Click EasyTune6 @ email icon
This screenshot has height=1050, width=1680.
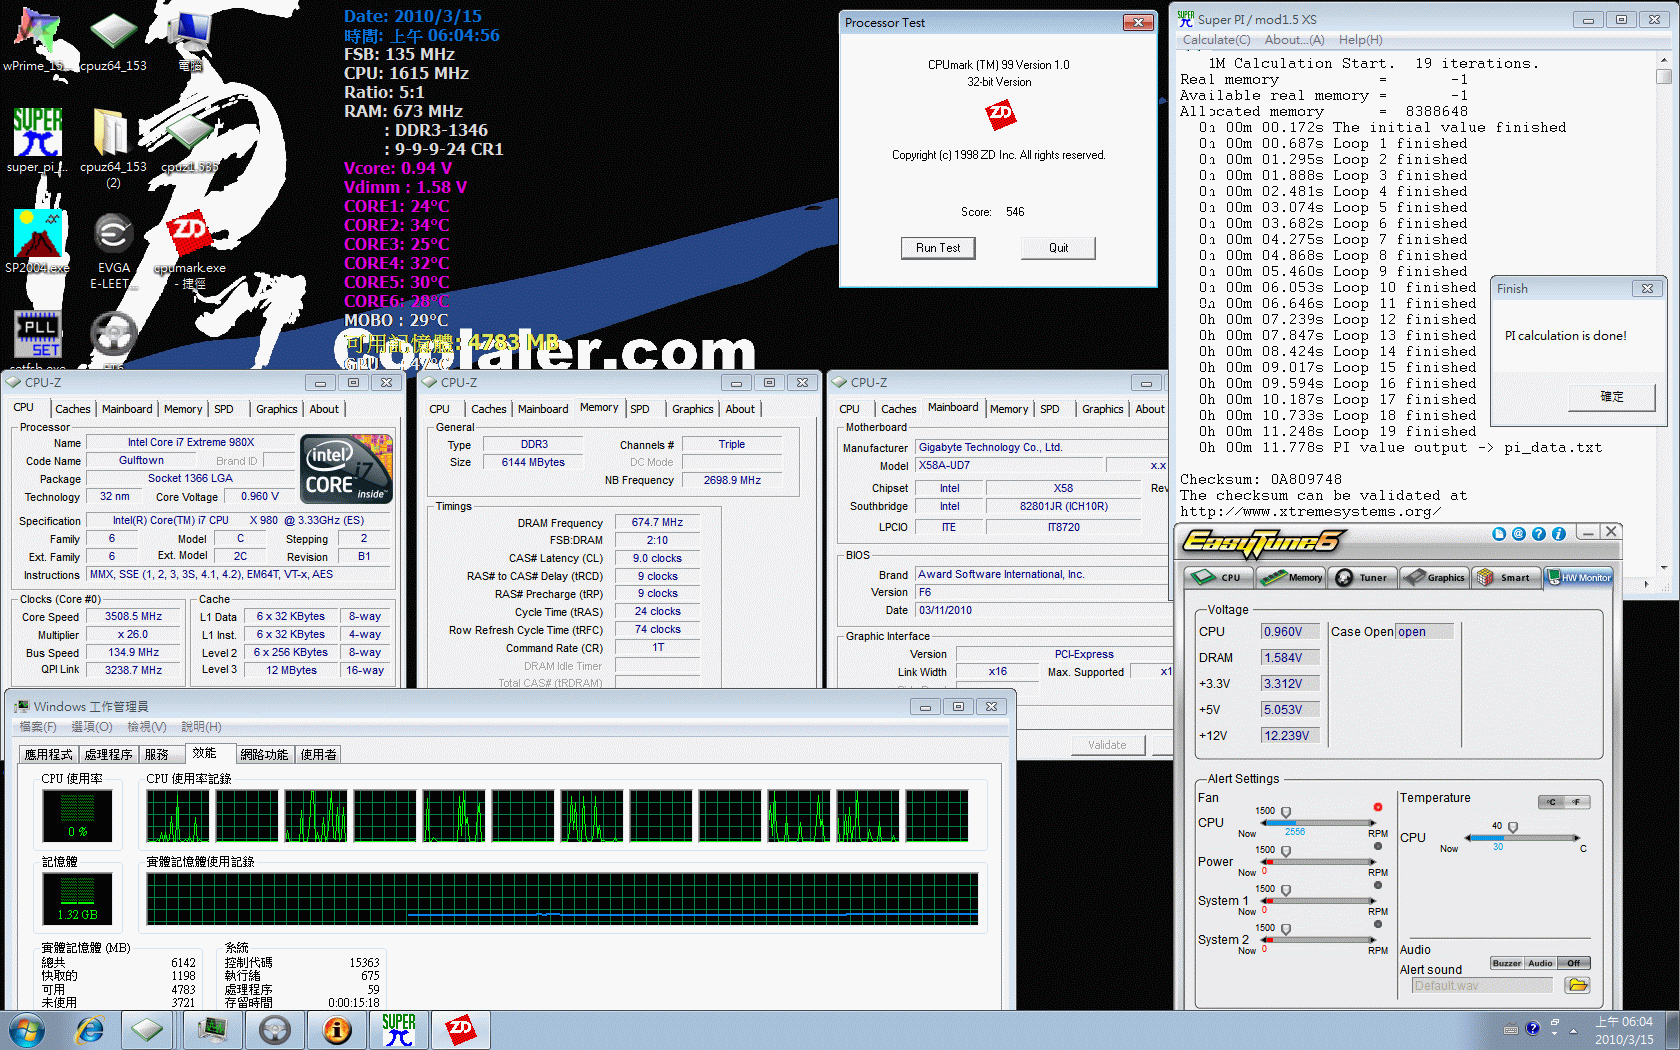point(1519,534)
